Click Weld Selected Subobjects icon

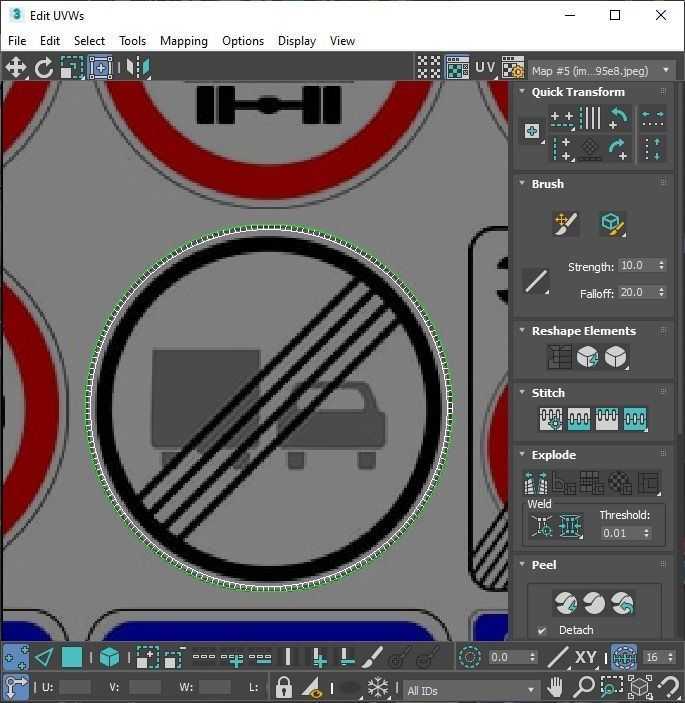[x=570, y=526]
